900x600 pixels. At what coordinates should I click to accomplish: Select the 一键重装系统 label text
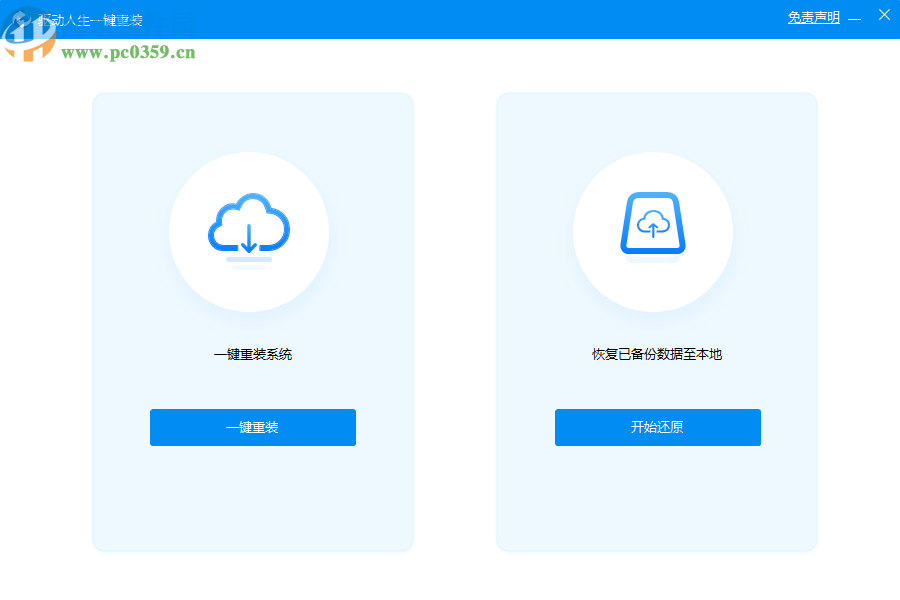253,354
